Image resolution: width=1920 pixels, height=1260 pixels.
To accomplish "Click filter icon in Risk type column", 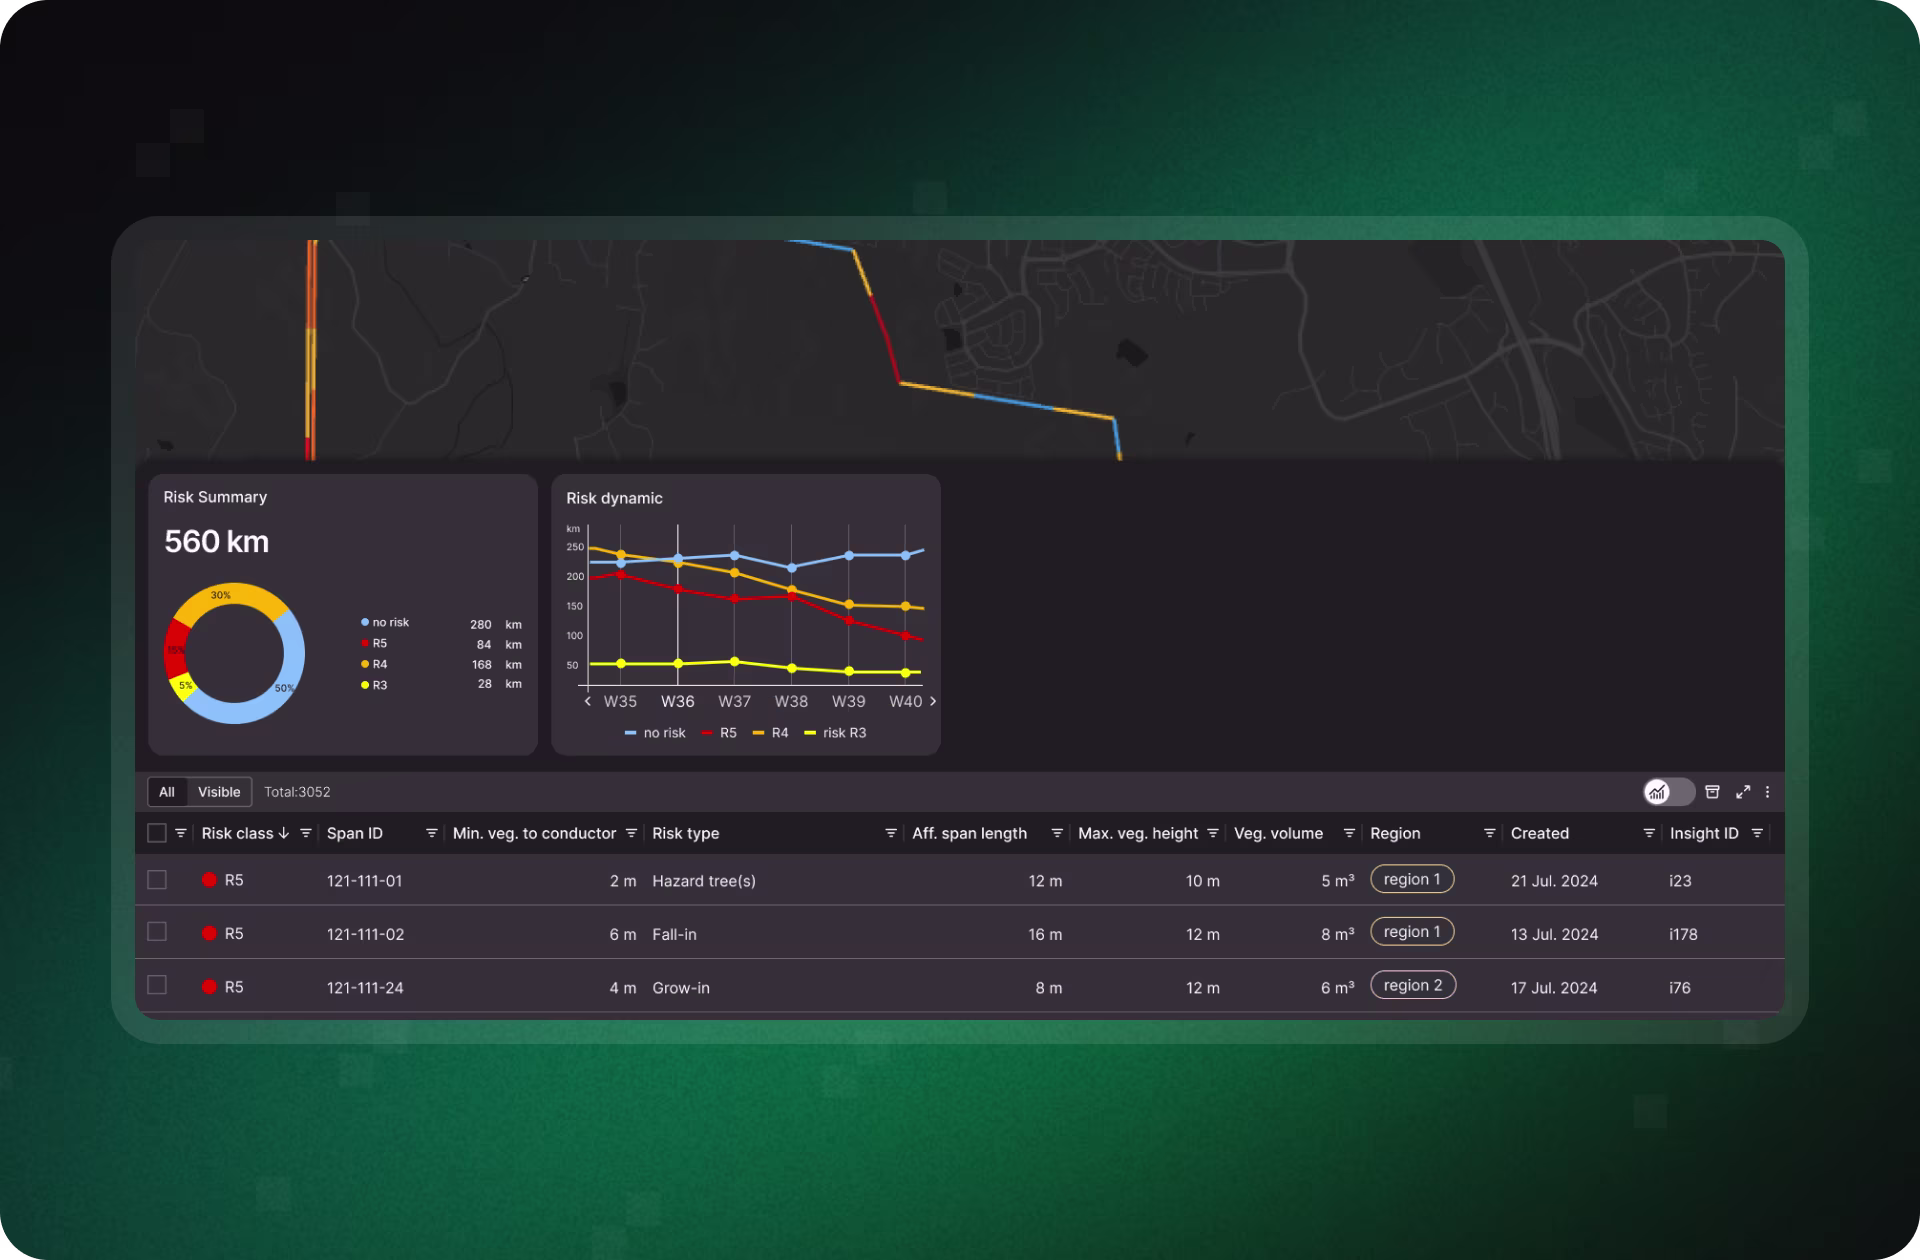I will pos(890,833).
